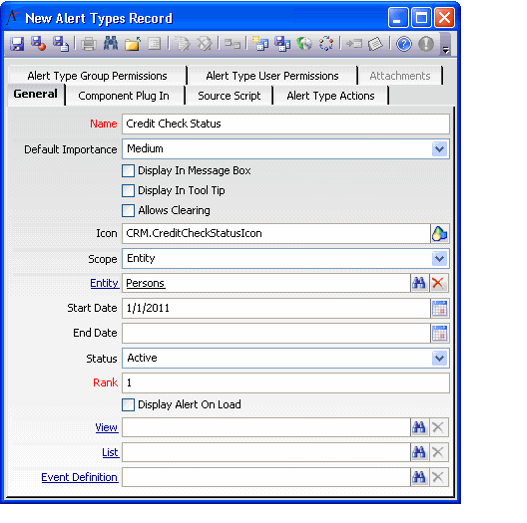Open the icon picker beside Icon field
Screen dimensions: 527x523
click(x=440, y=234)
